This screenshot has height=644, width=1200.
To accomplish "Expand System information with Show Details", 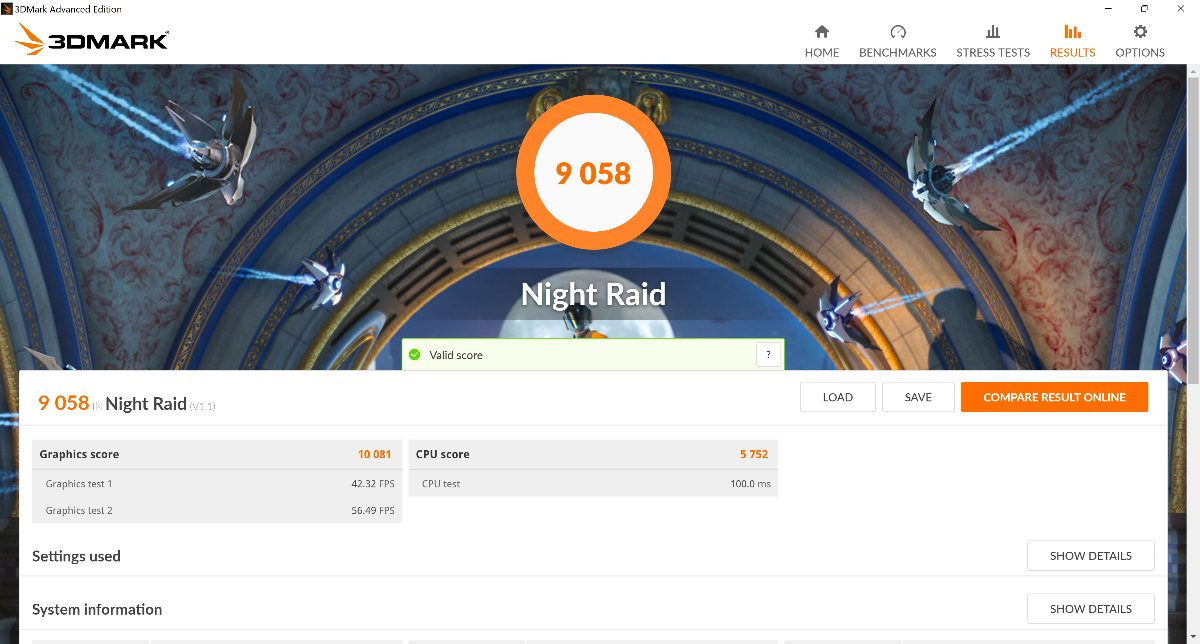I will pos(1091,609).
